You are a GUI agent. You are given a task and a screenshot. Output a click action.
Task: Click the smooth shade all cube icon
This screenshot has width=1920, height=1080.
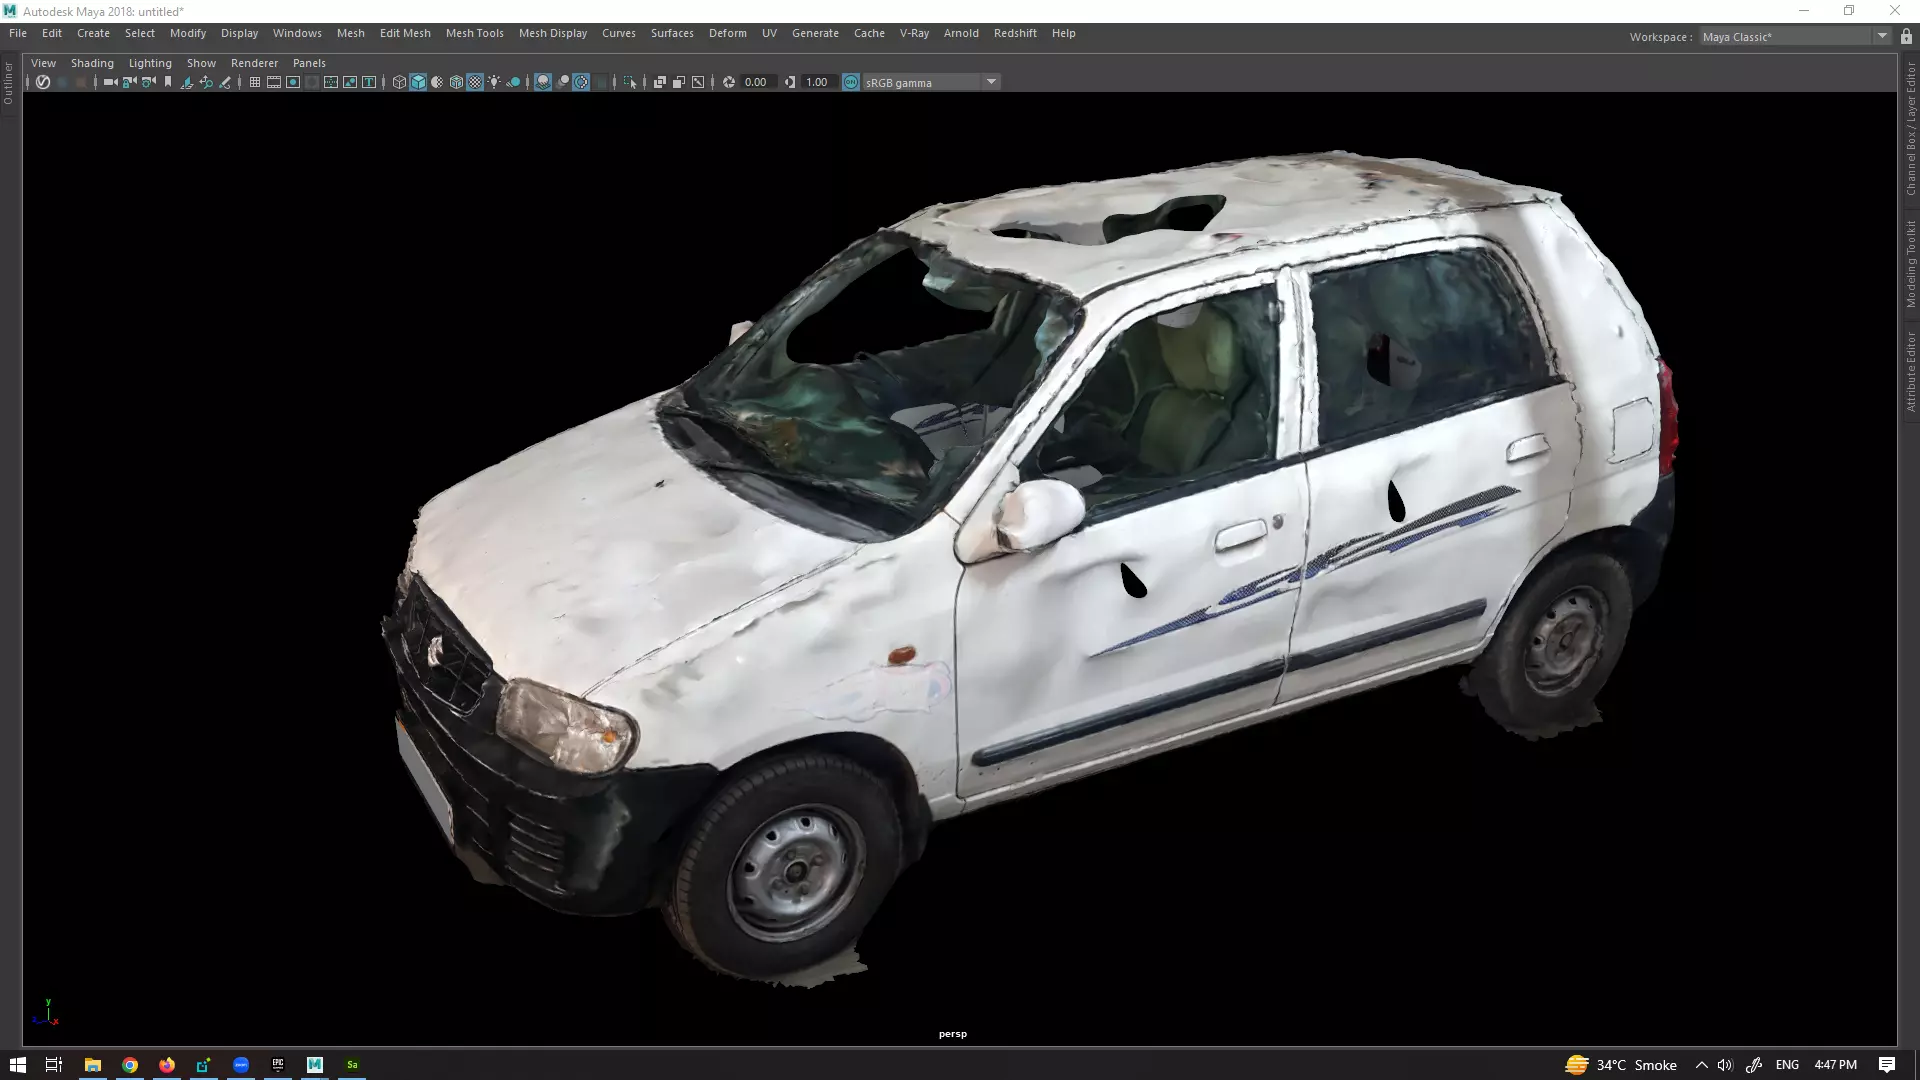[418, 82]
